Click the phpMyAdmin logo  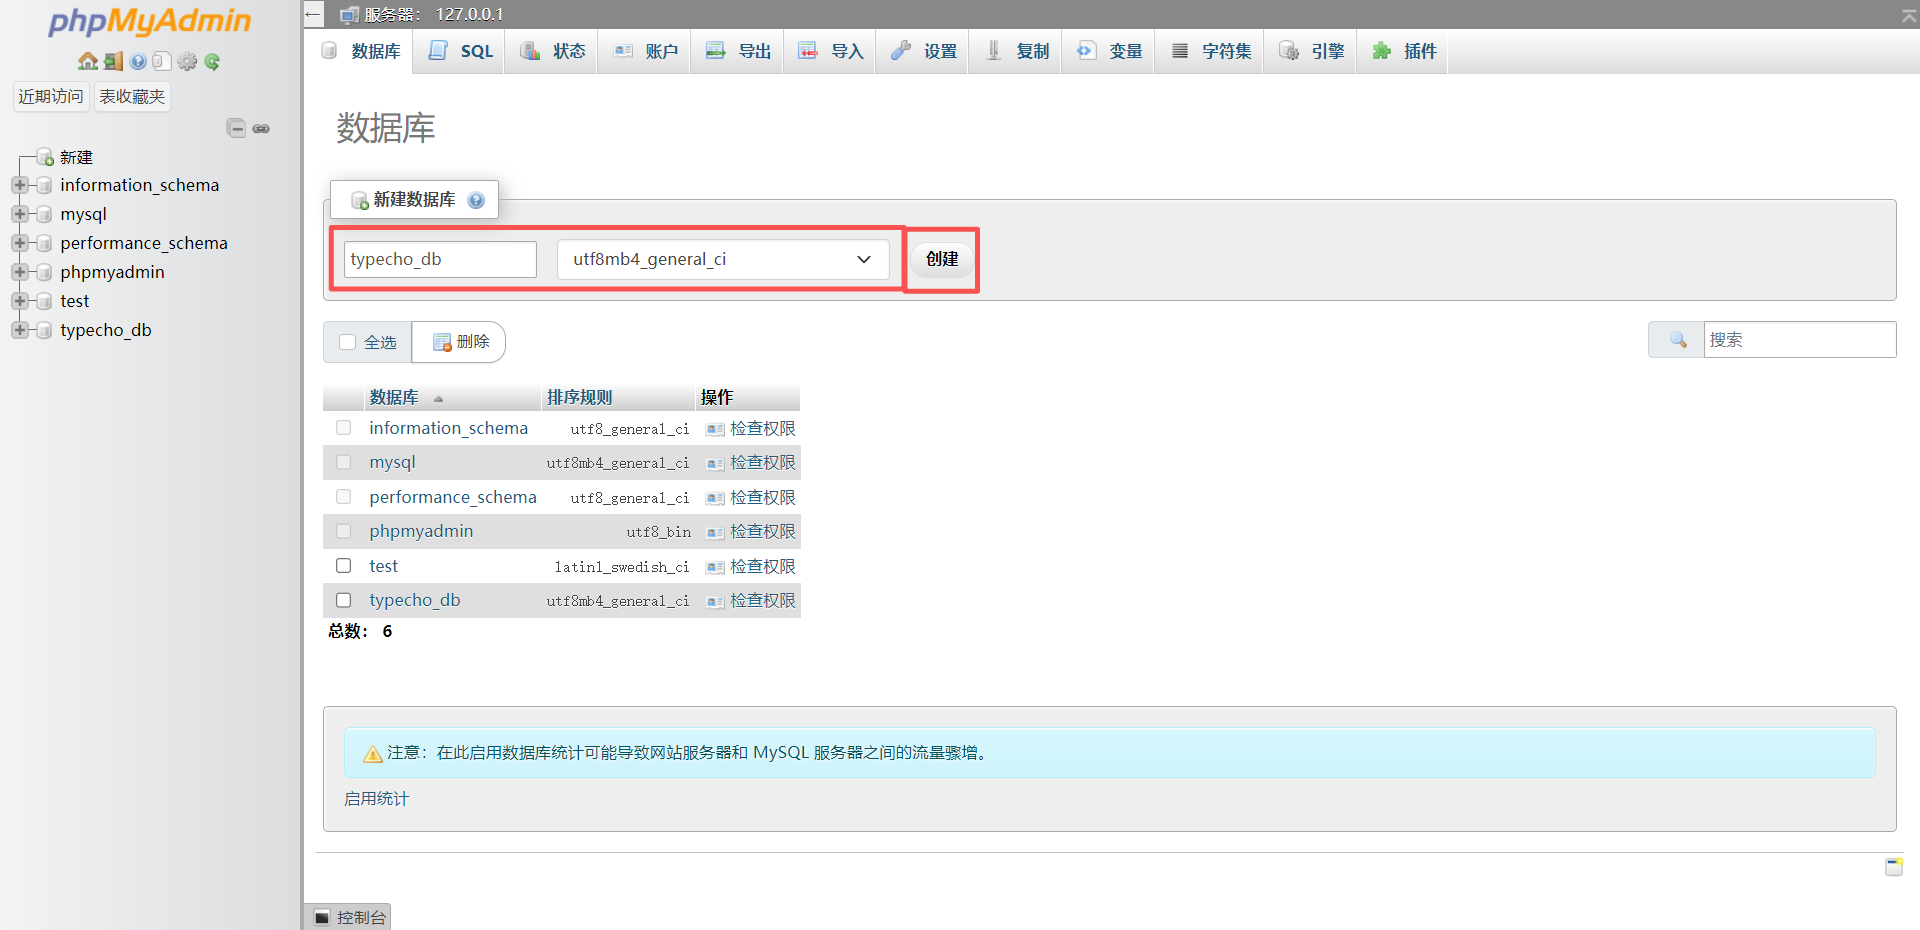[x=150, y=22]
